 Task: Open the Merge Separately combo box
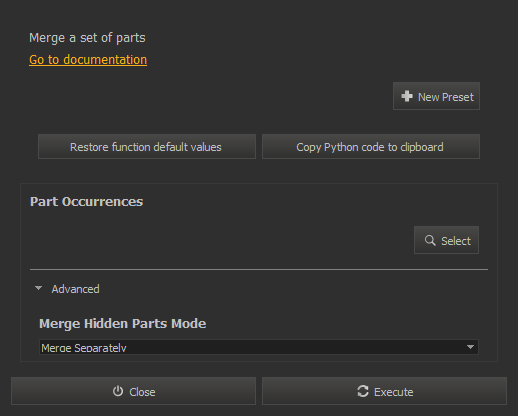(259, 347)
